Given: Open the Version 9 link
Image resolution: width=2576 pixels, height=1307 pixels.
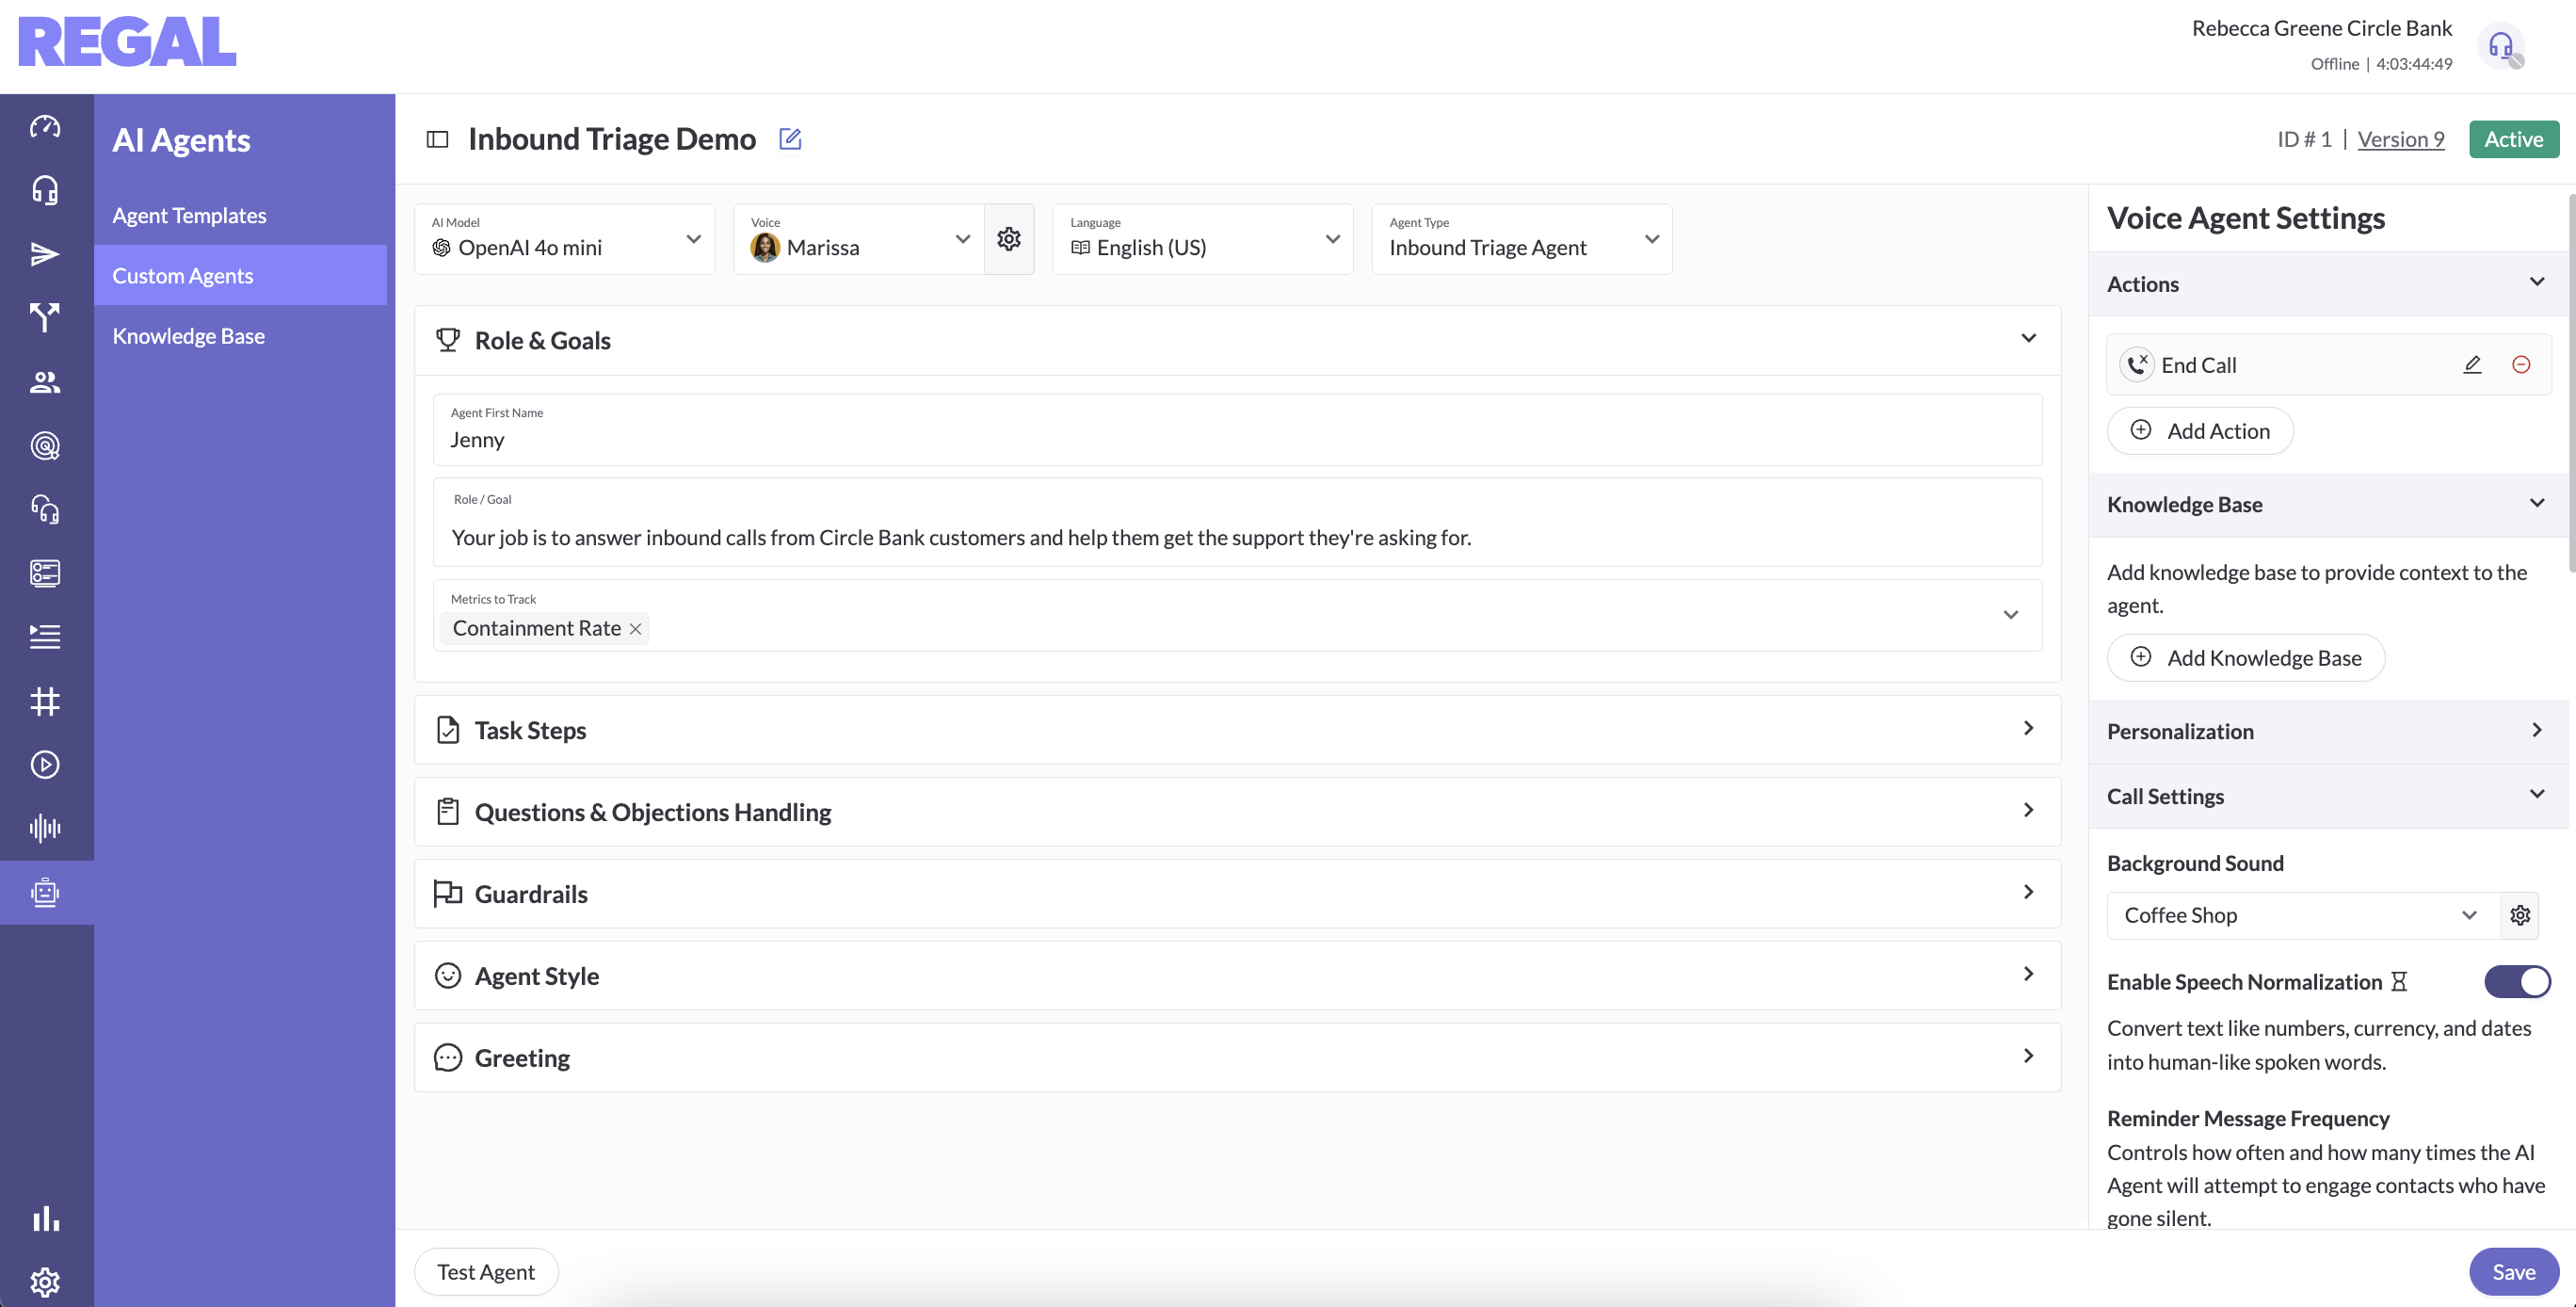Looking at the screenshot, I should (2400, 139).
